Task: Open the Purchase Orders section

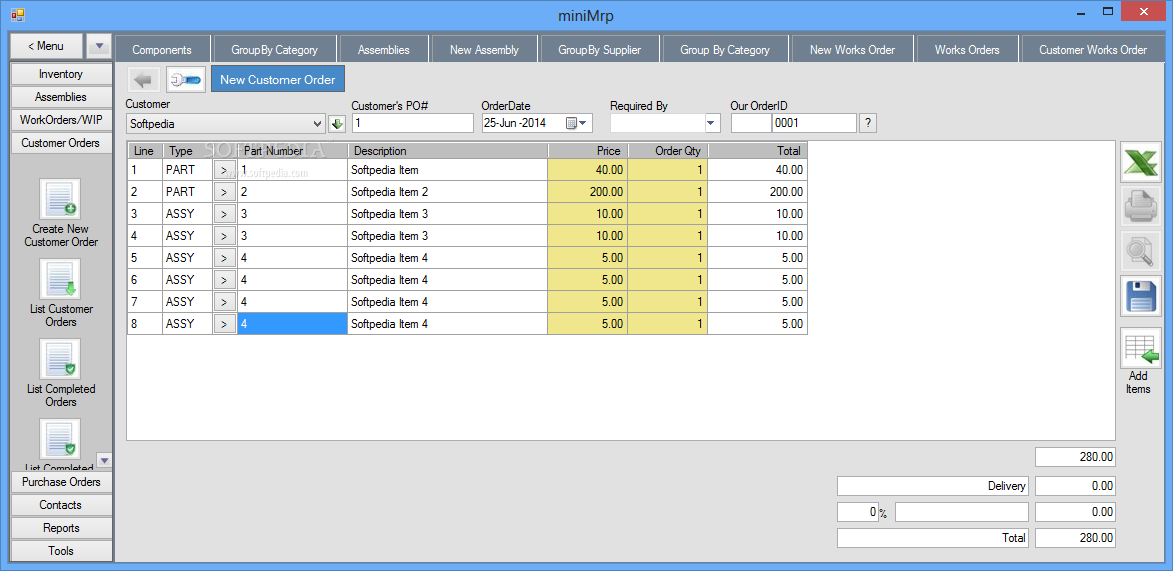Action: 61,482
